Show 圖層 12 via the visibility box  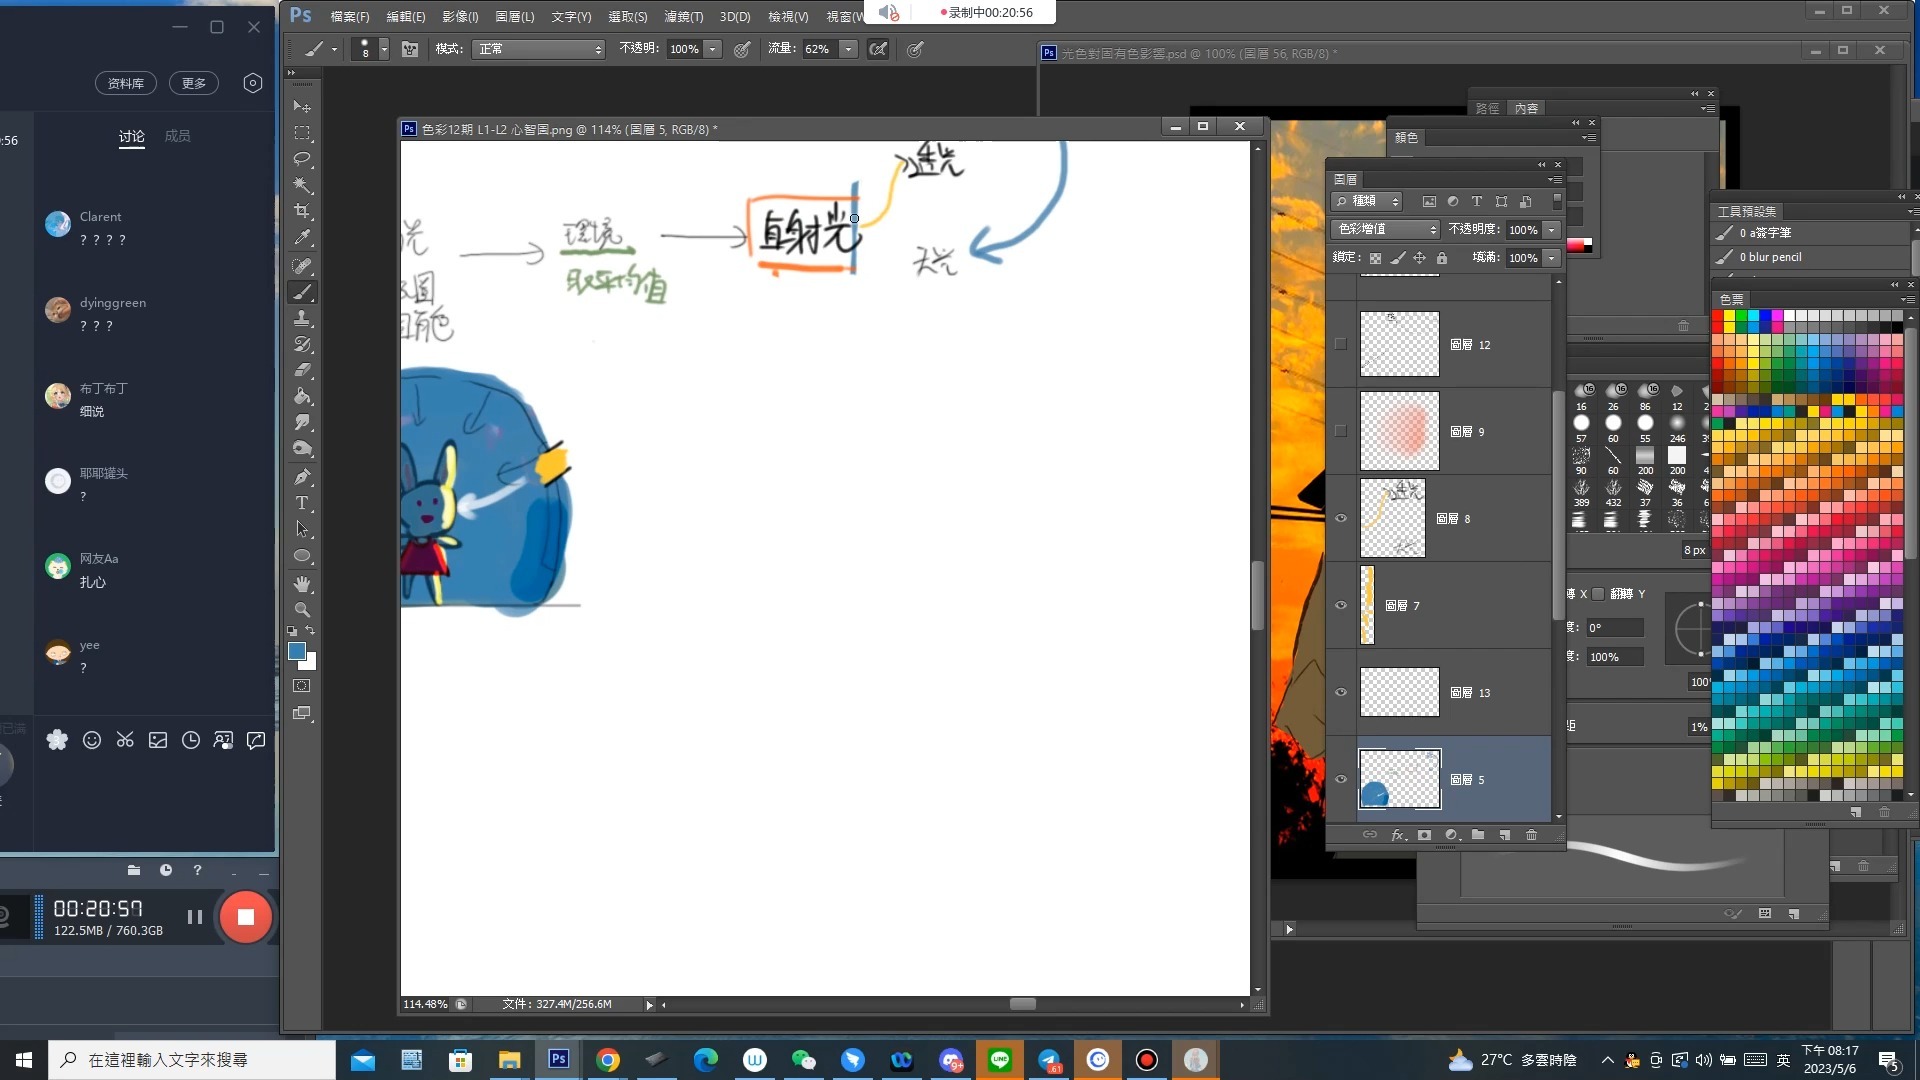(1341, 344)
